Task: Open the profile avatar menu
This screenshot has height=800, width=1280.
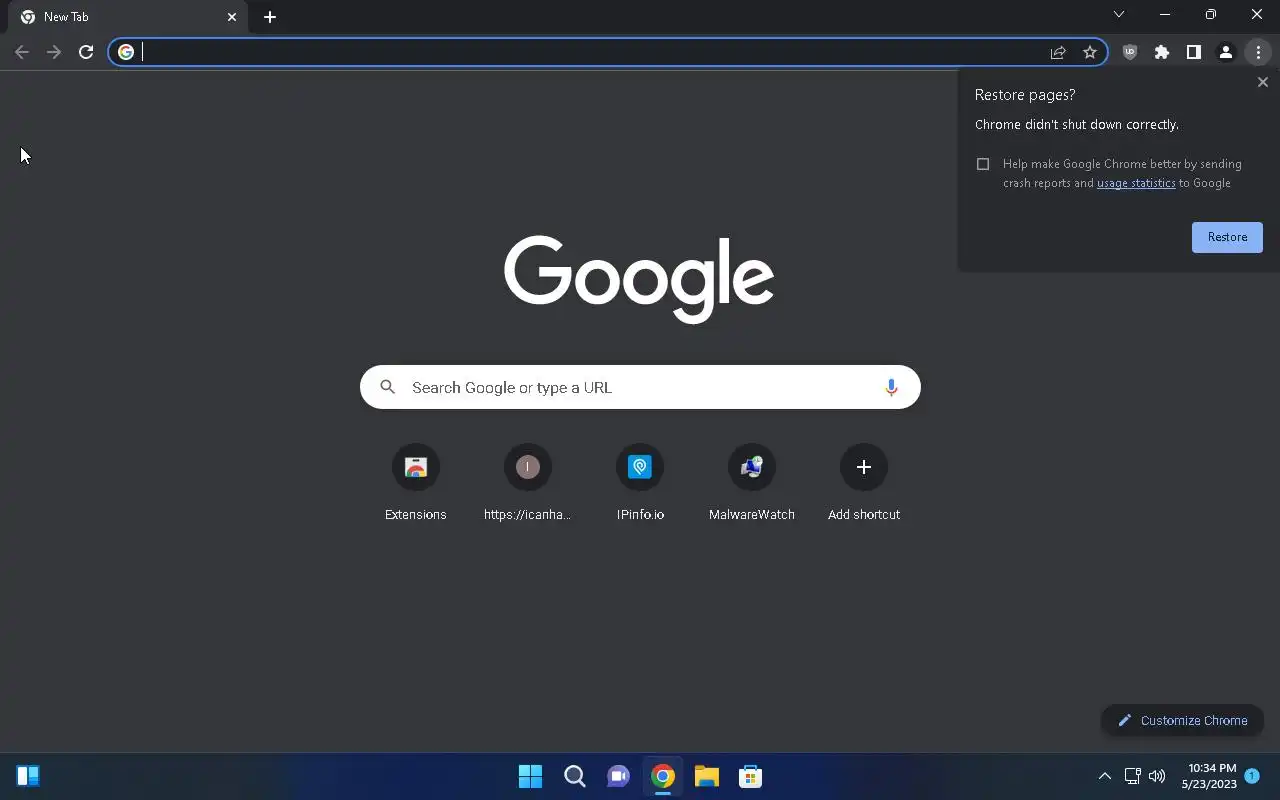Action: (1226, 52)
